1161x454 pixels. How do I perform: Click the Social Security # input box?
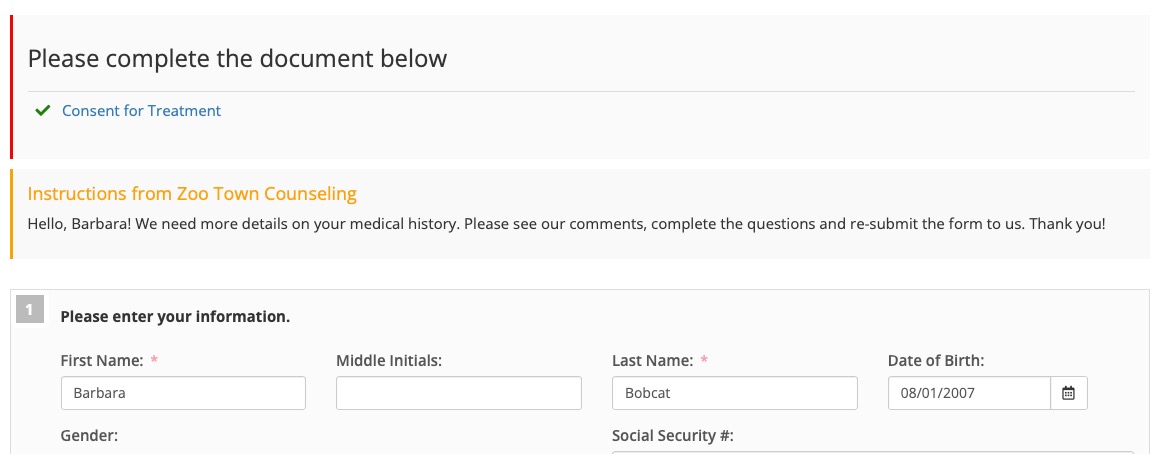[x=875, y=452]
